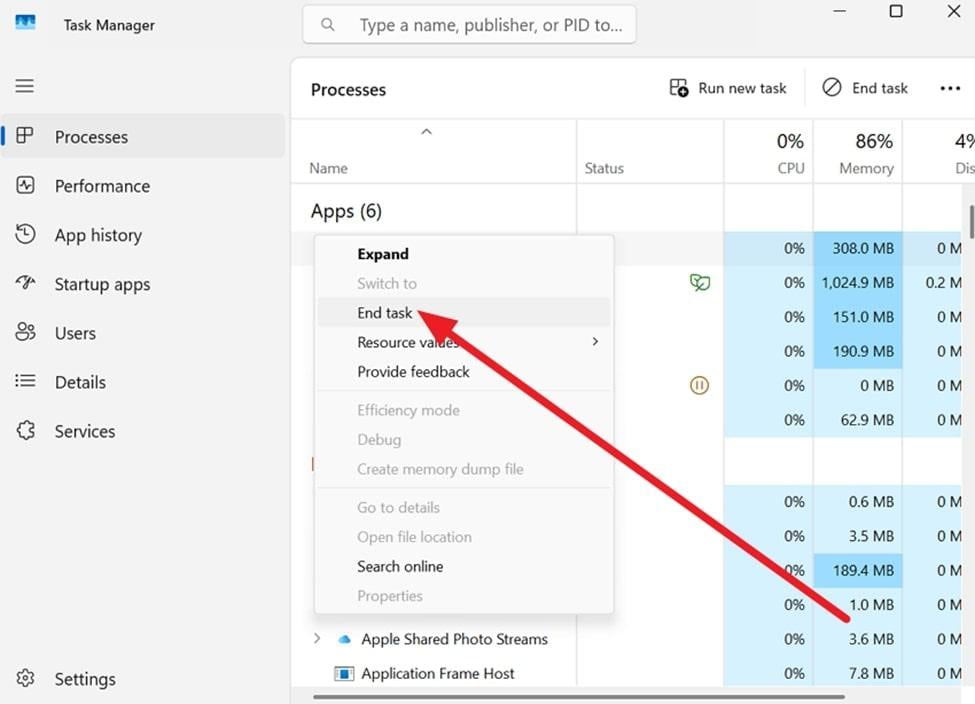Click the Run new task button

tap(728, 88)
